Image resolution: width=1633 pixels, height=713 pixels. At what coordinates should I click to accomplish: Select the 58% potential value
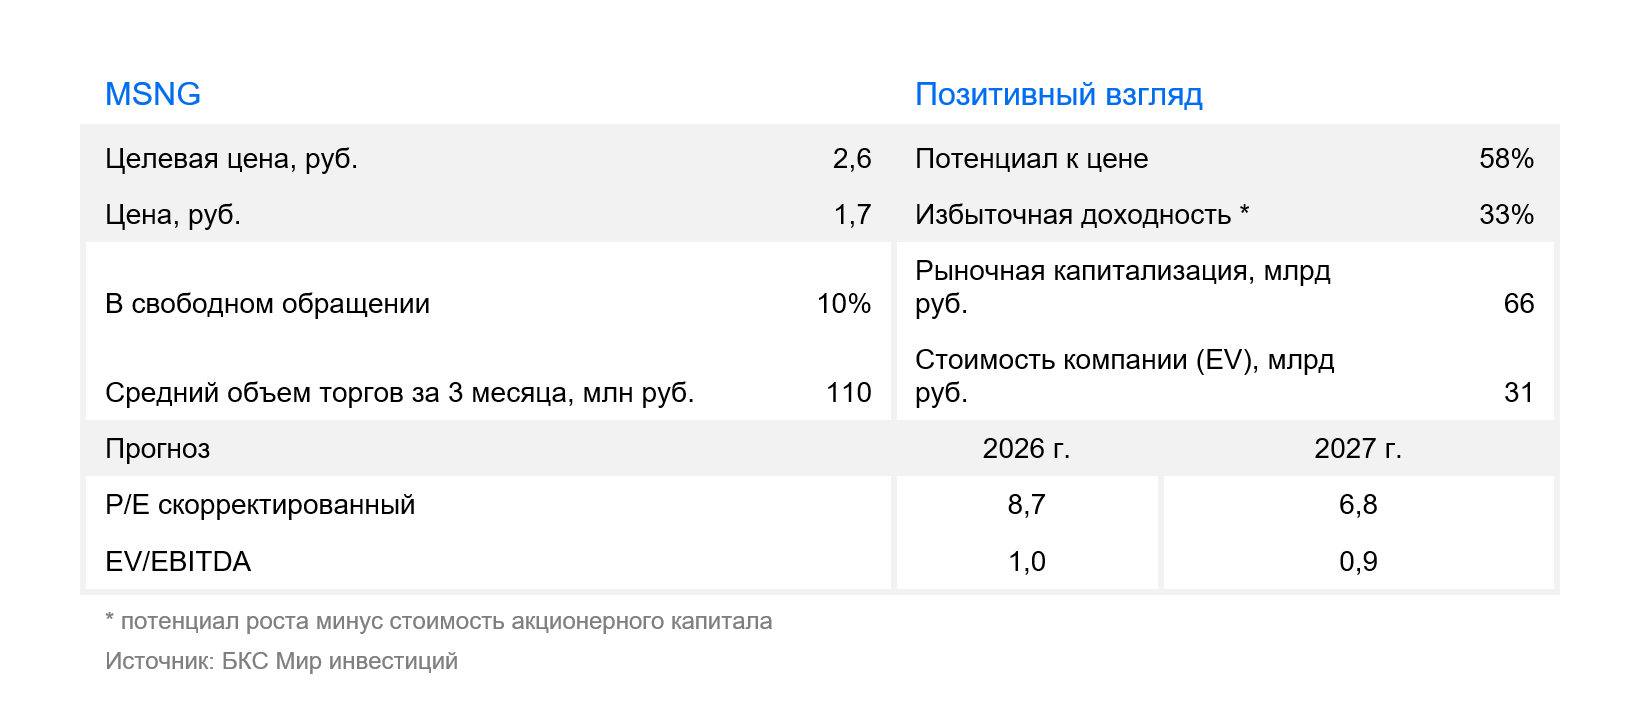pyautogui.click(x=1506, y=159)
